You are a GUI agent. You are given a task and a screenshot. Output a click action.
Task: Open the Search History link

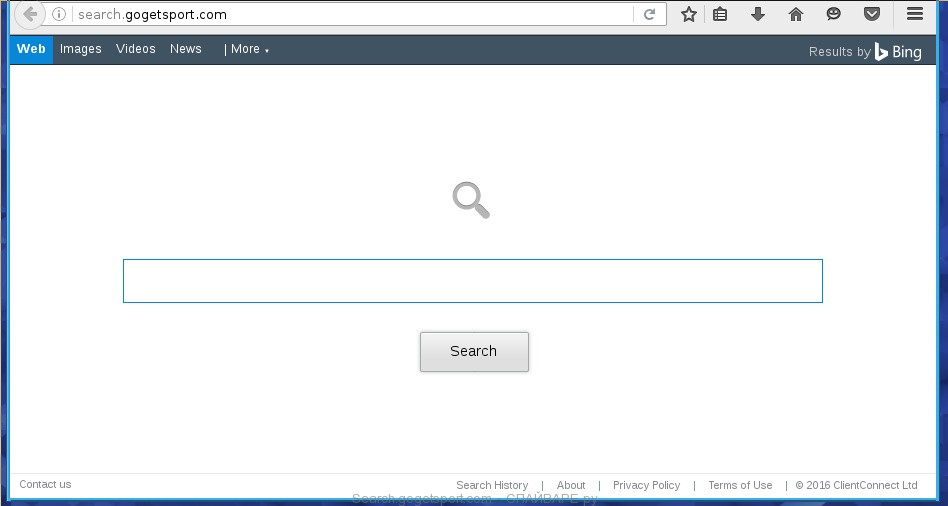(491, 485)
